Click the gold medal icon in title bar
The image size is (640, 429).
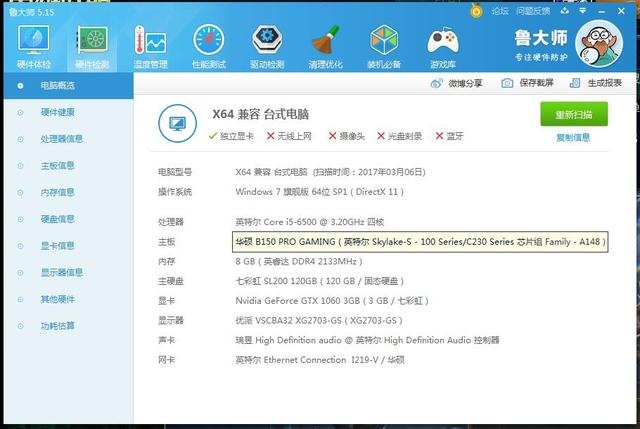coord(476,11)
